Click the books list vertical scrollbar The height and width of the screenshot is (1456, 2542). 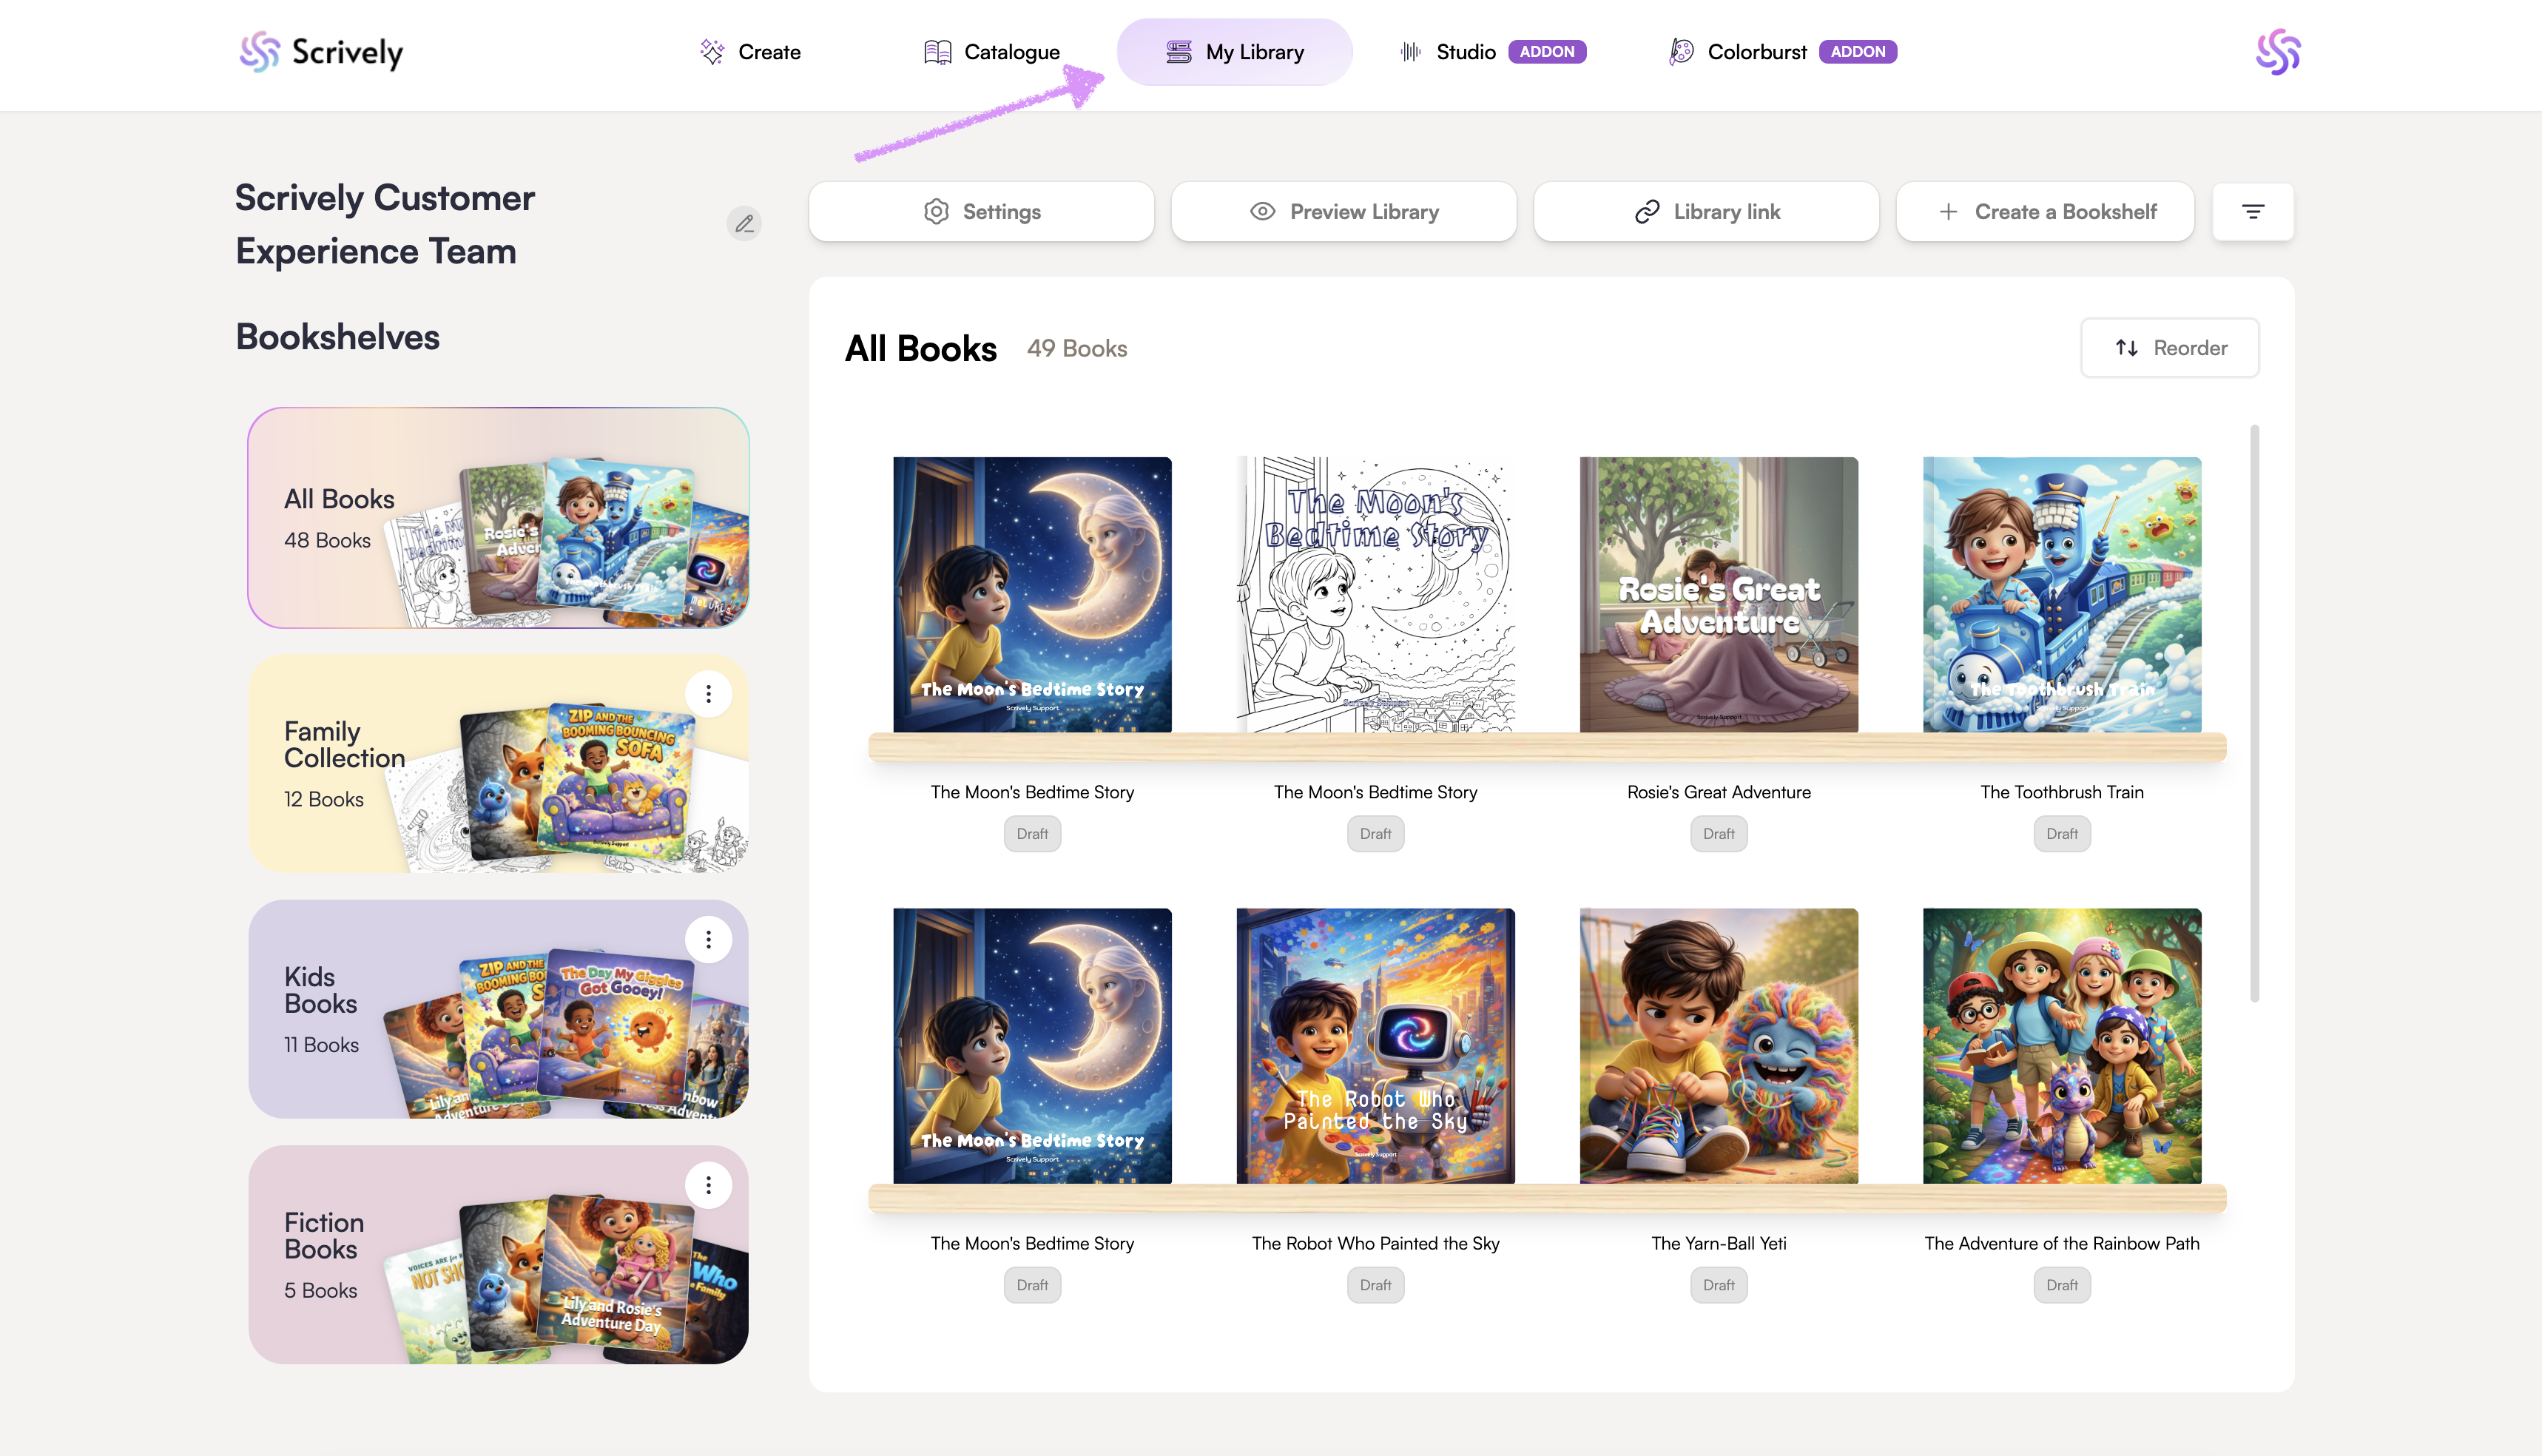point(2254,712)
